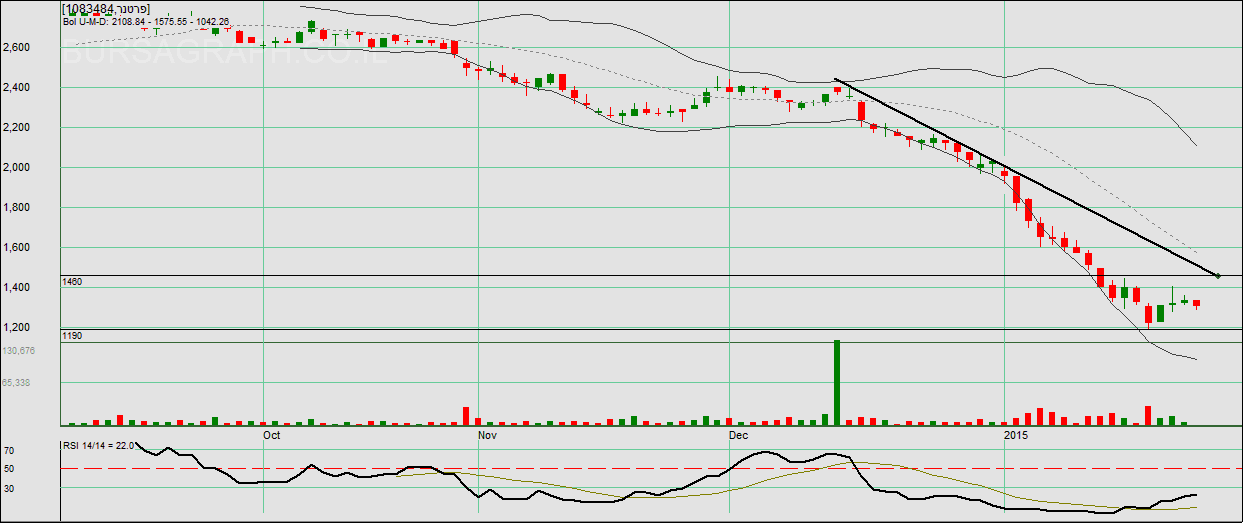Select the 1190 support level label
The image size is (1243, 523).
(x=72, y=336)
